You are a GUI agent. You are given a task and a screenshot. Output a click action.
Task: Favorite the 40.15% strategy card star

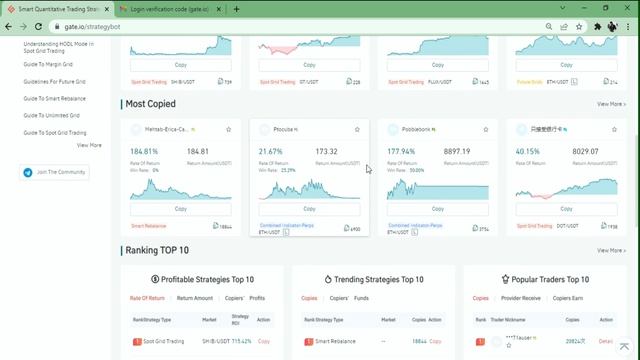click(x=614, y=129)
